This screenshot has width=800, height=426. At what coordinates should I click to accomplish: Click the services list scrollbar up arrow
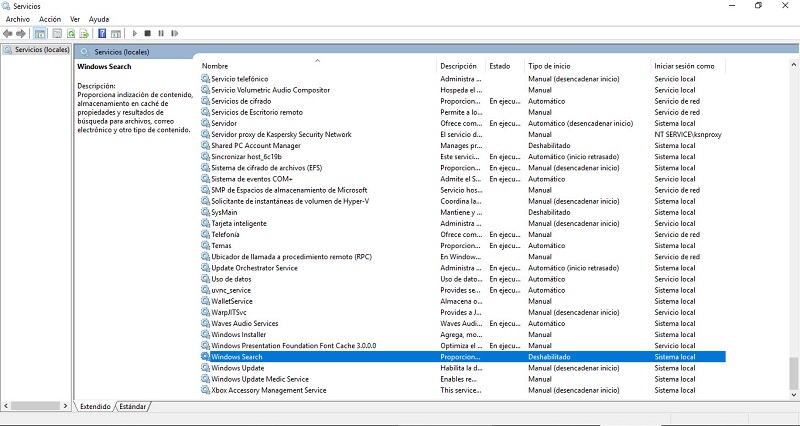pyautogui.click(x=793, y=65)
